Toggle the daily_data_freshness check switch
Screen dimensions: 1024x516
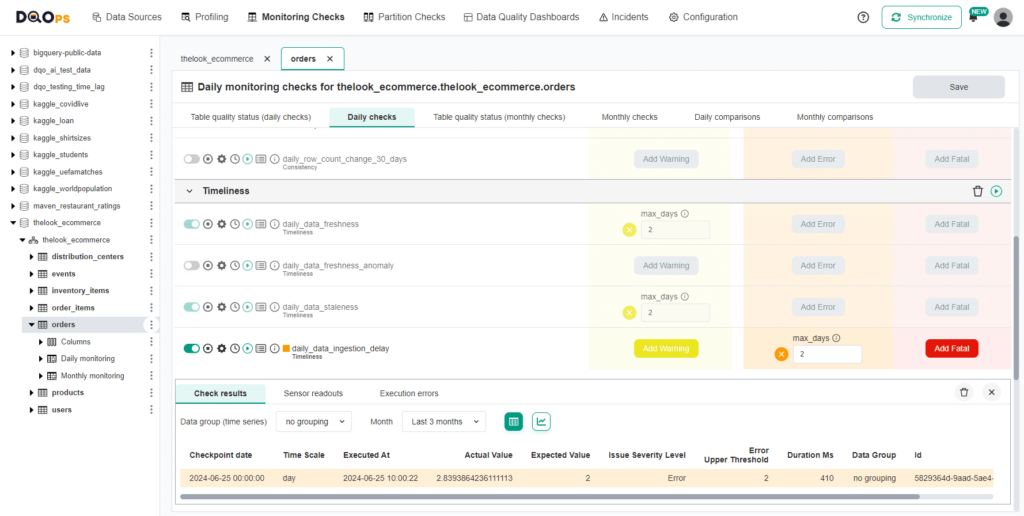click(x=192, y=224)
